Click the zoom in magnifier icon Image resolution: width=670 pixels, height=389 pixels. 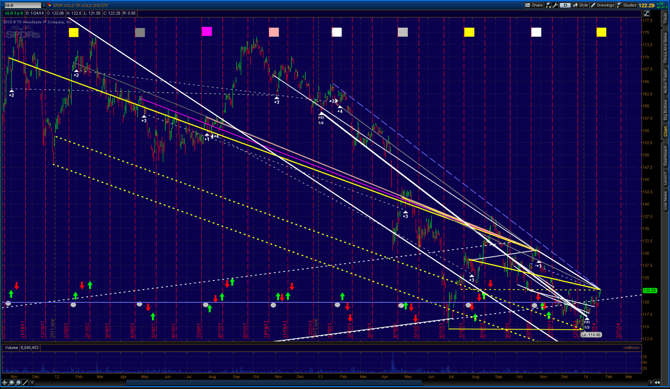[12, 383]
